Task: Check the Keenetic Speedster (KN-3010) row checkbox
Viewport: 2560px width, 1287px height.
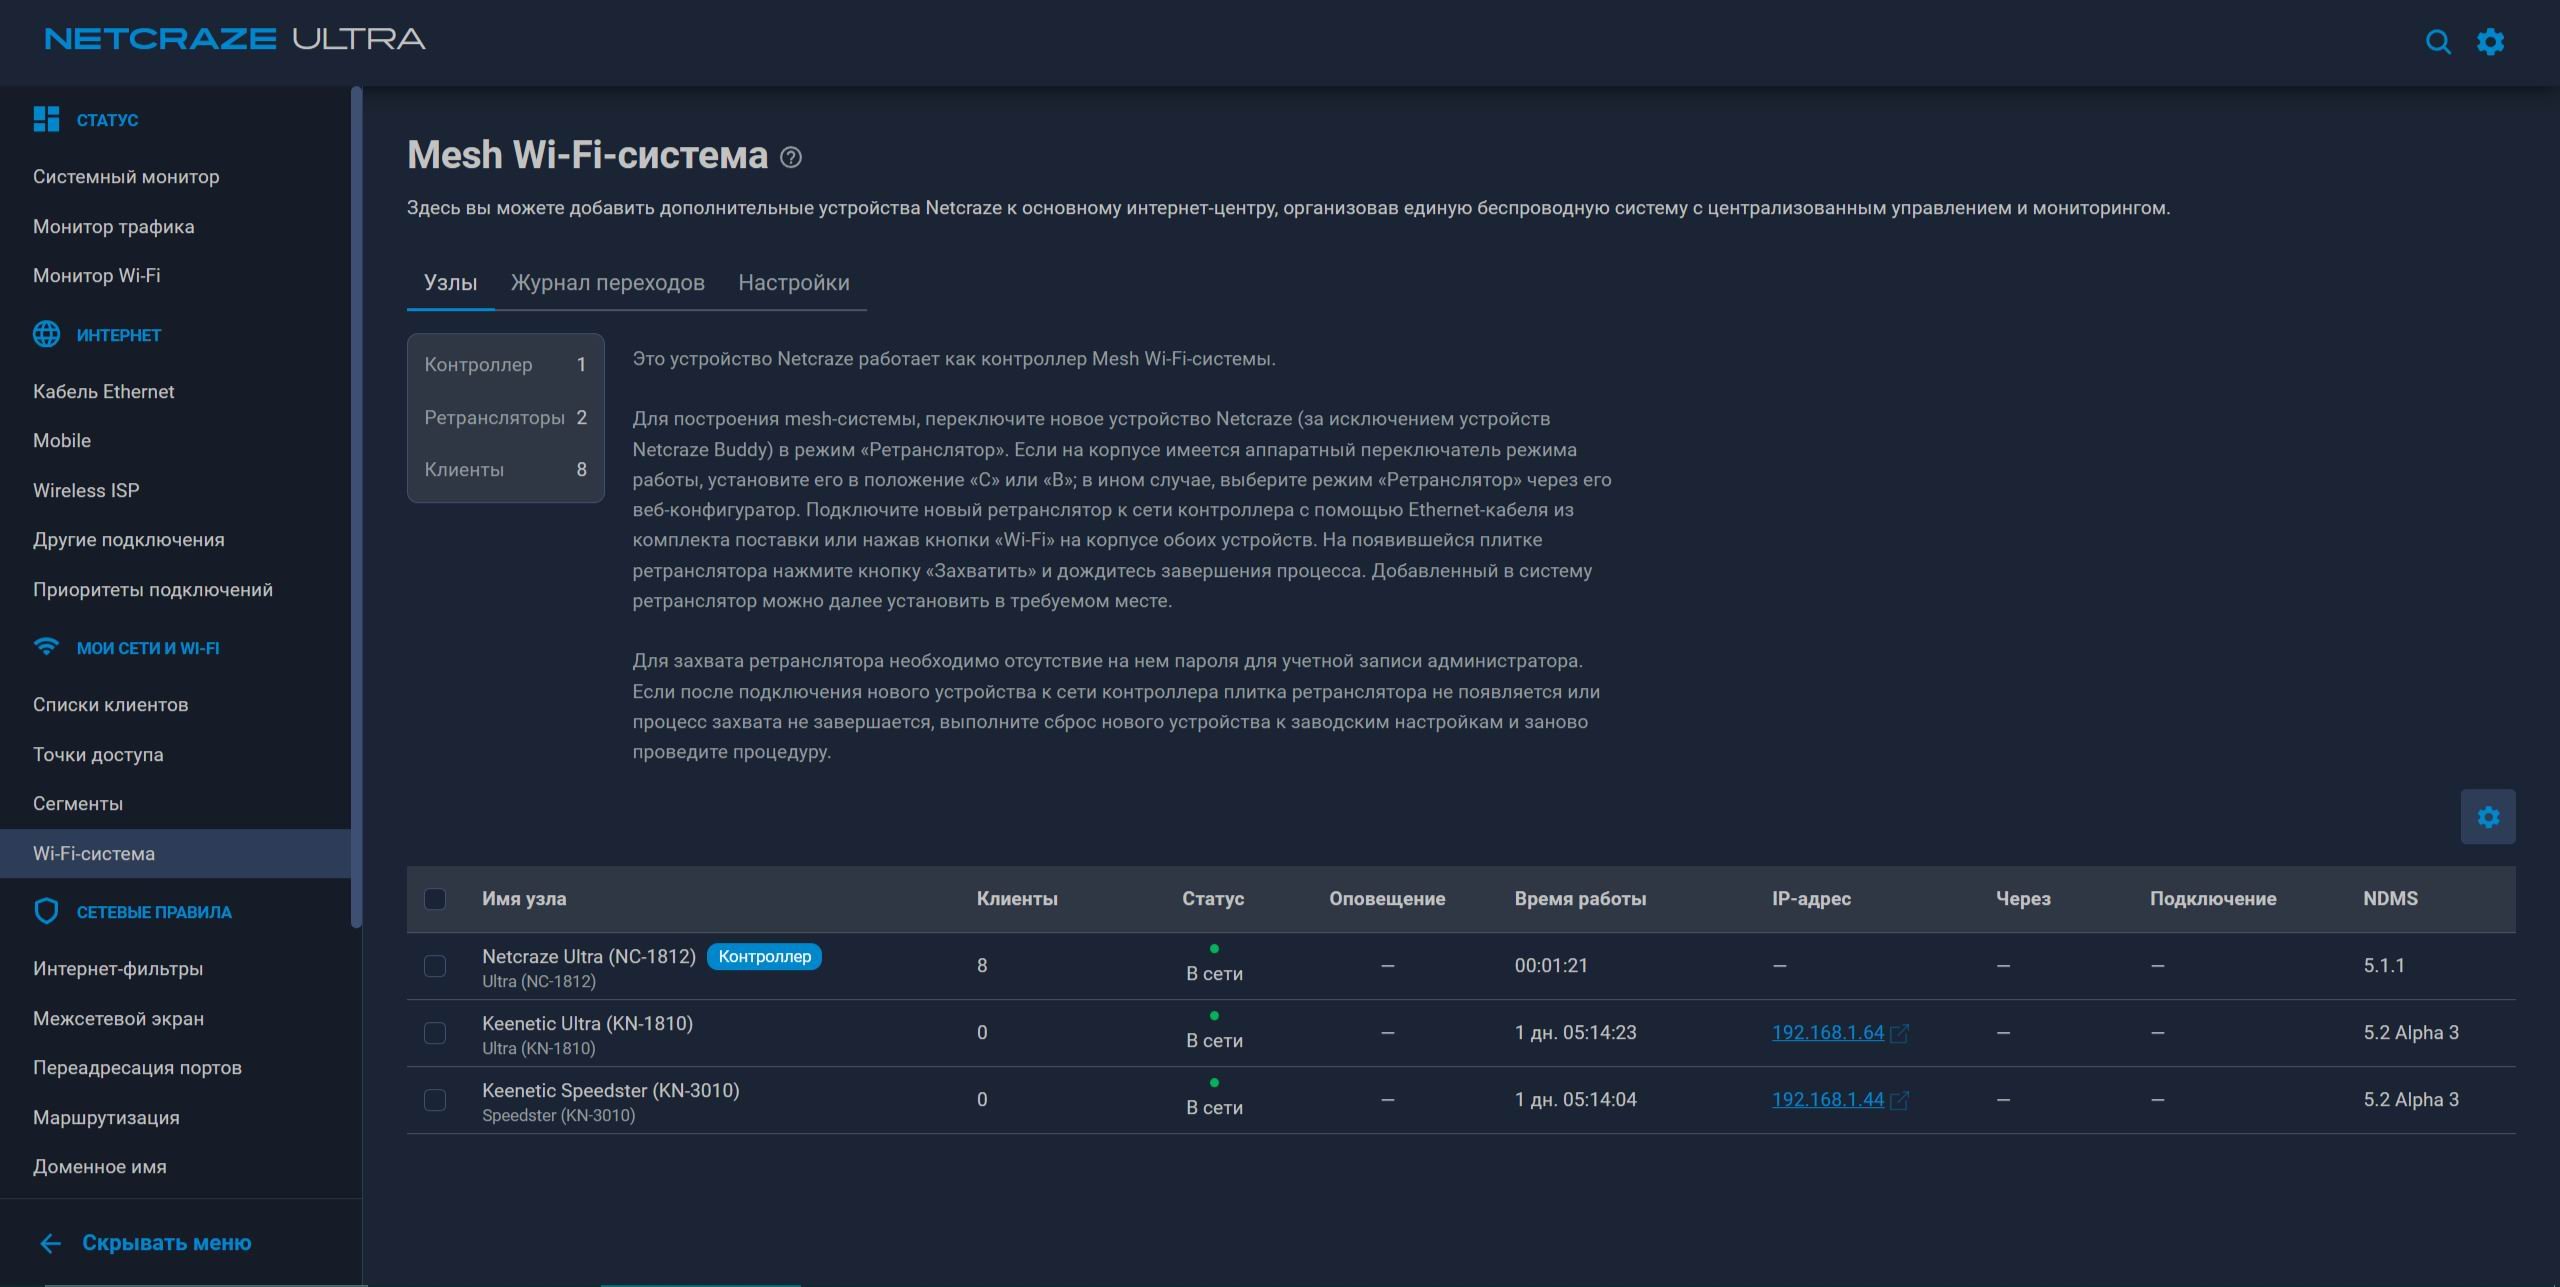Action: 435,1100
